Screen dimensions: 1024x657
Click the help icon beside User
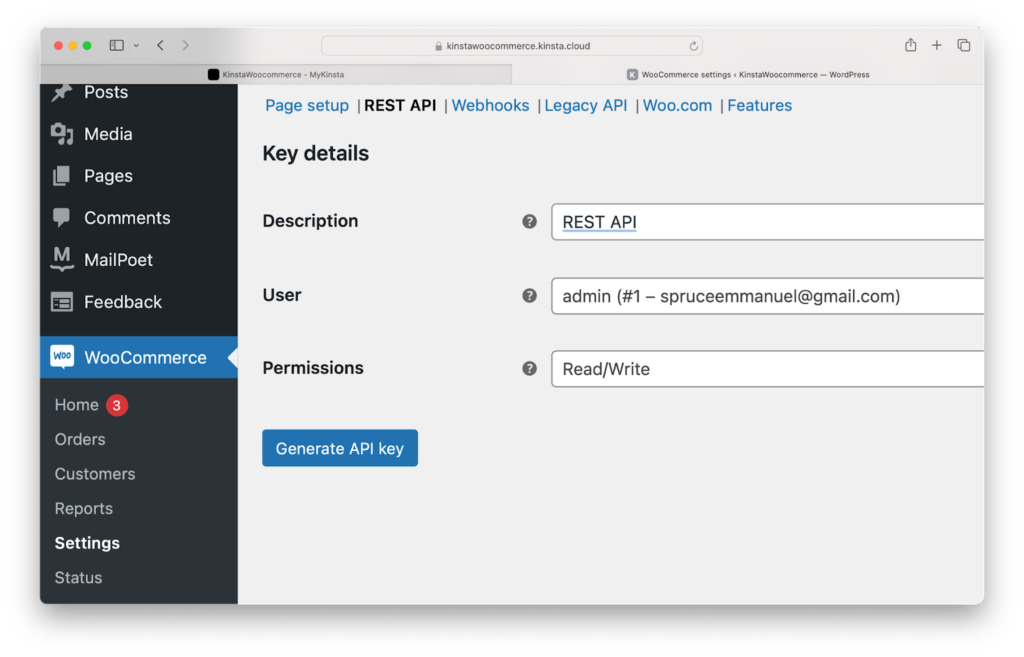(x=530, y=295)
